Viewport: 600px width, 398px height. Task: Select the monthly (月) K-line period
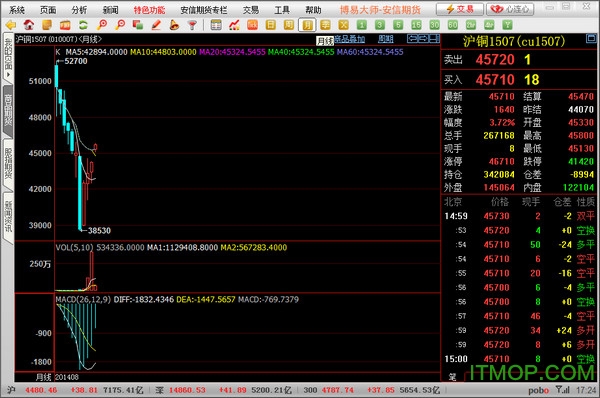coord(307,25)
